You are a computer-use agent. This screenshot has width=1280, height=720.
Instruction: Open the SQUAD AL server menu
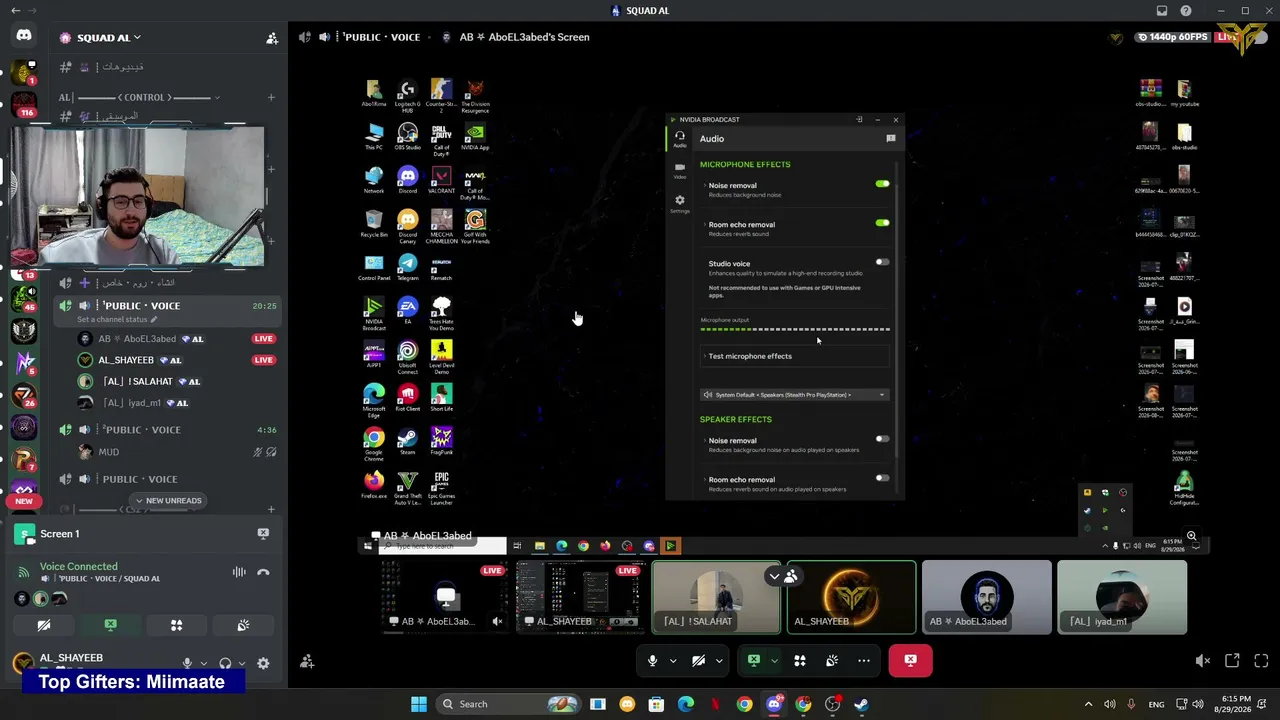point(108,38)
